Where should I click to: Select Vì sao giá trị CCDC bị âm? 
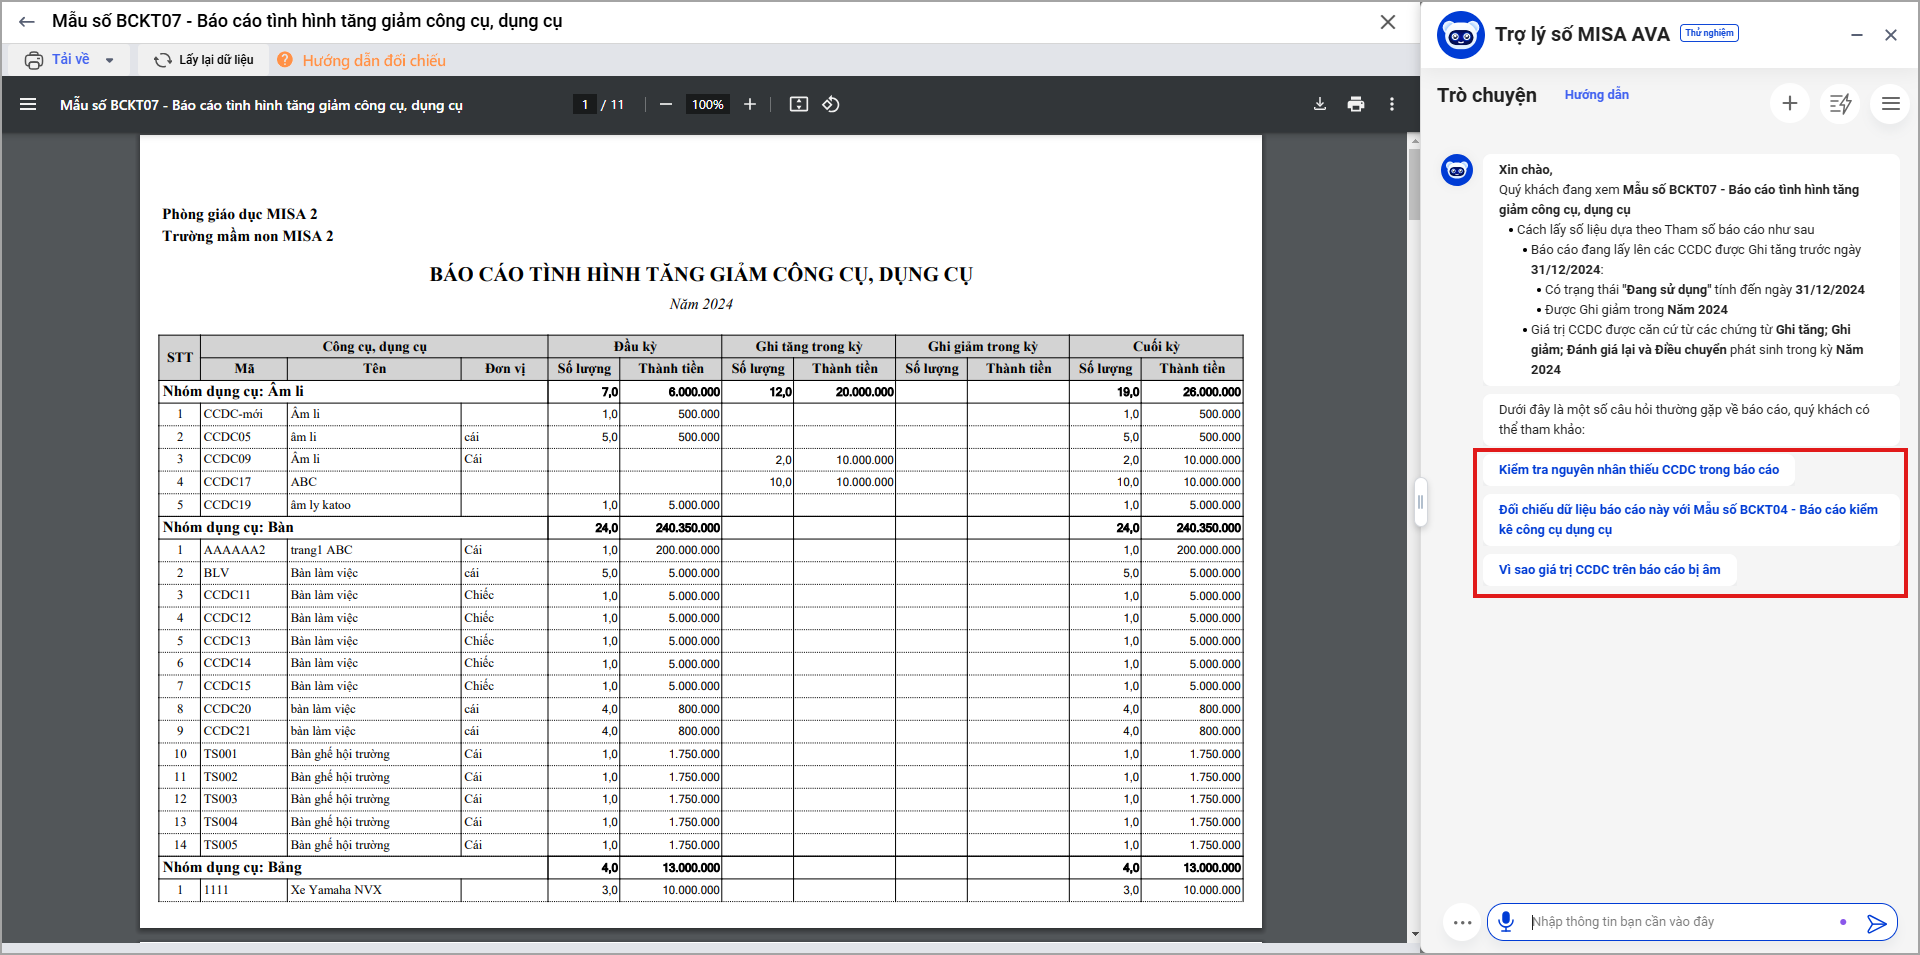pyautogui.click(x=1609, y=570)
